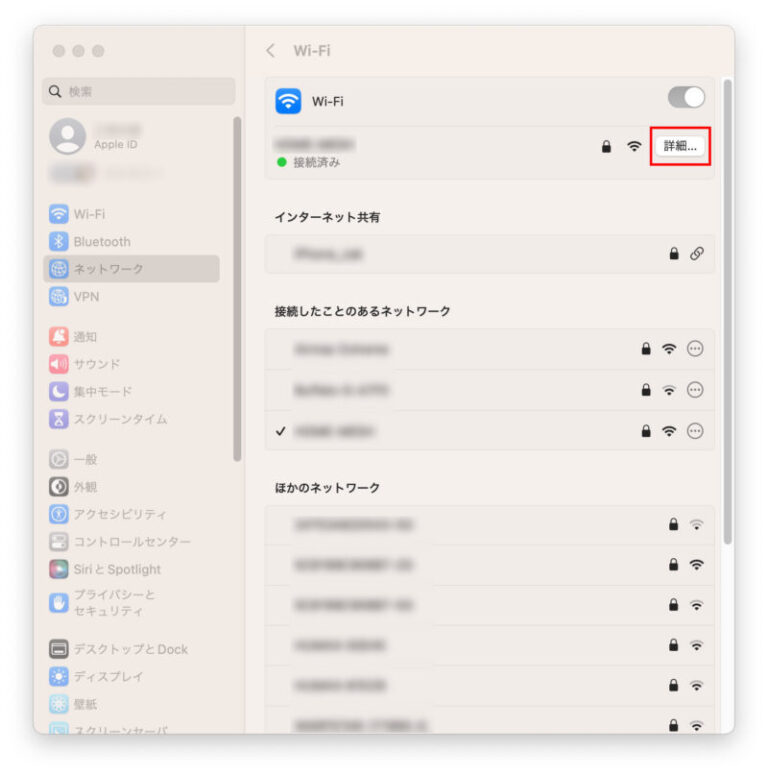Click the right-hand scrollbar of the Wi-Fi list
This screenshot has width=768, height=775.
[727, 311]
